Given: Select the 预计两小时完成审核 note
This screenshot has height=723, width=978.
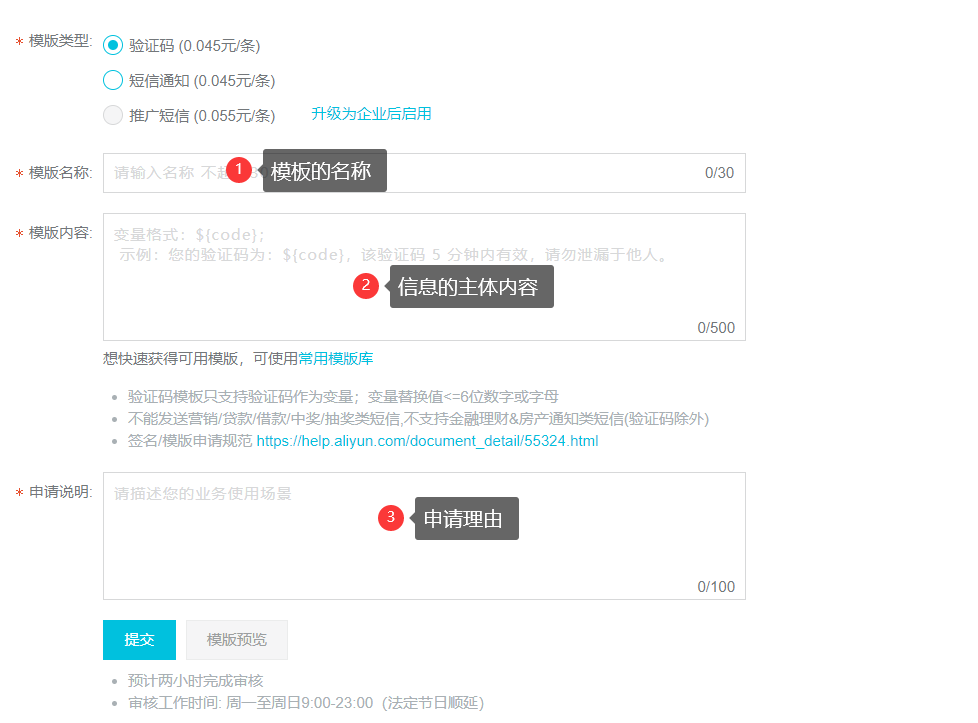Looking at the screenshot, I should coord(195,681).
